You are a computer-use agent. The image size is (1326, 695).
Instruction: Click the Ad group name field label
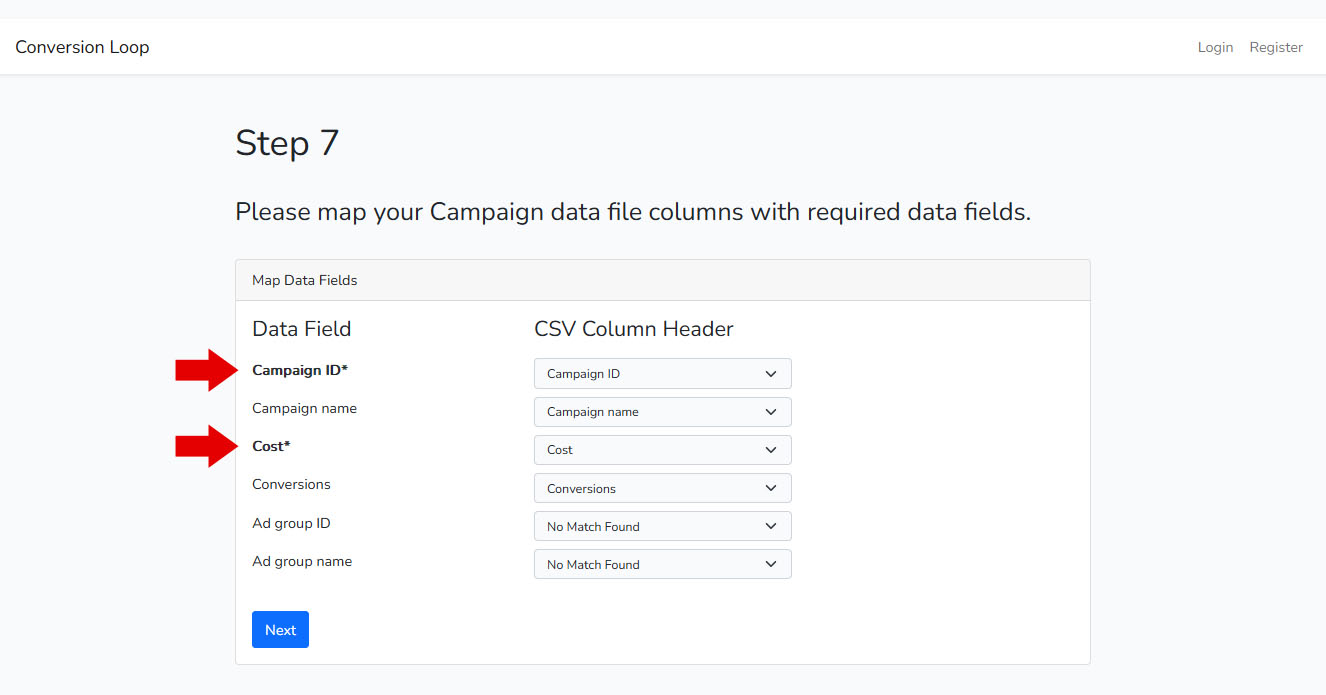(x=302, y=561)
